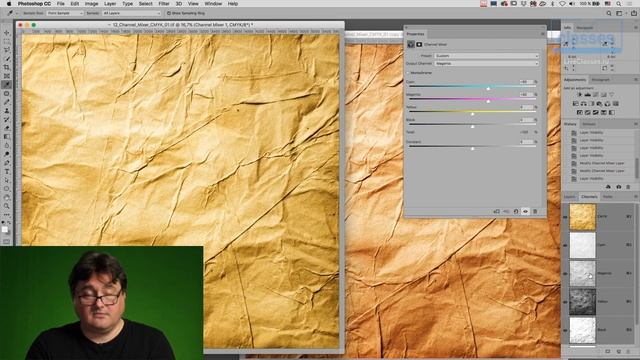Select the Type tool
This screenshot has width=640, height=360.
click(x=7, y=171)
